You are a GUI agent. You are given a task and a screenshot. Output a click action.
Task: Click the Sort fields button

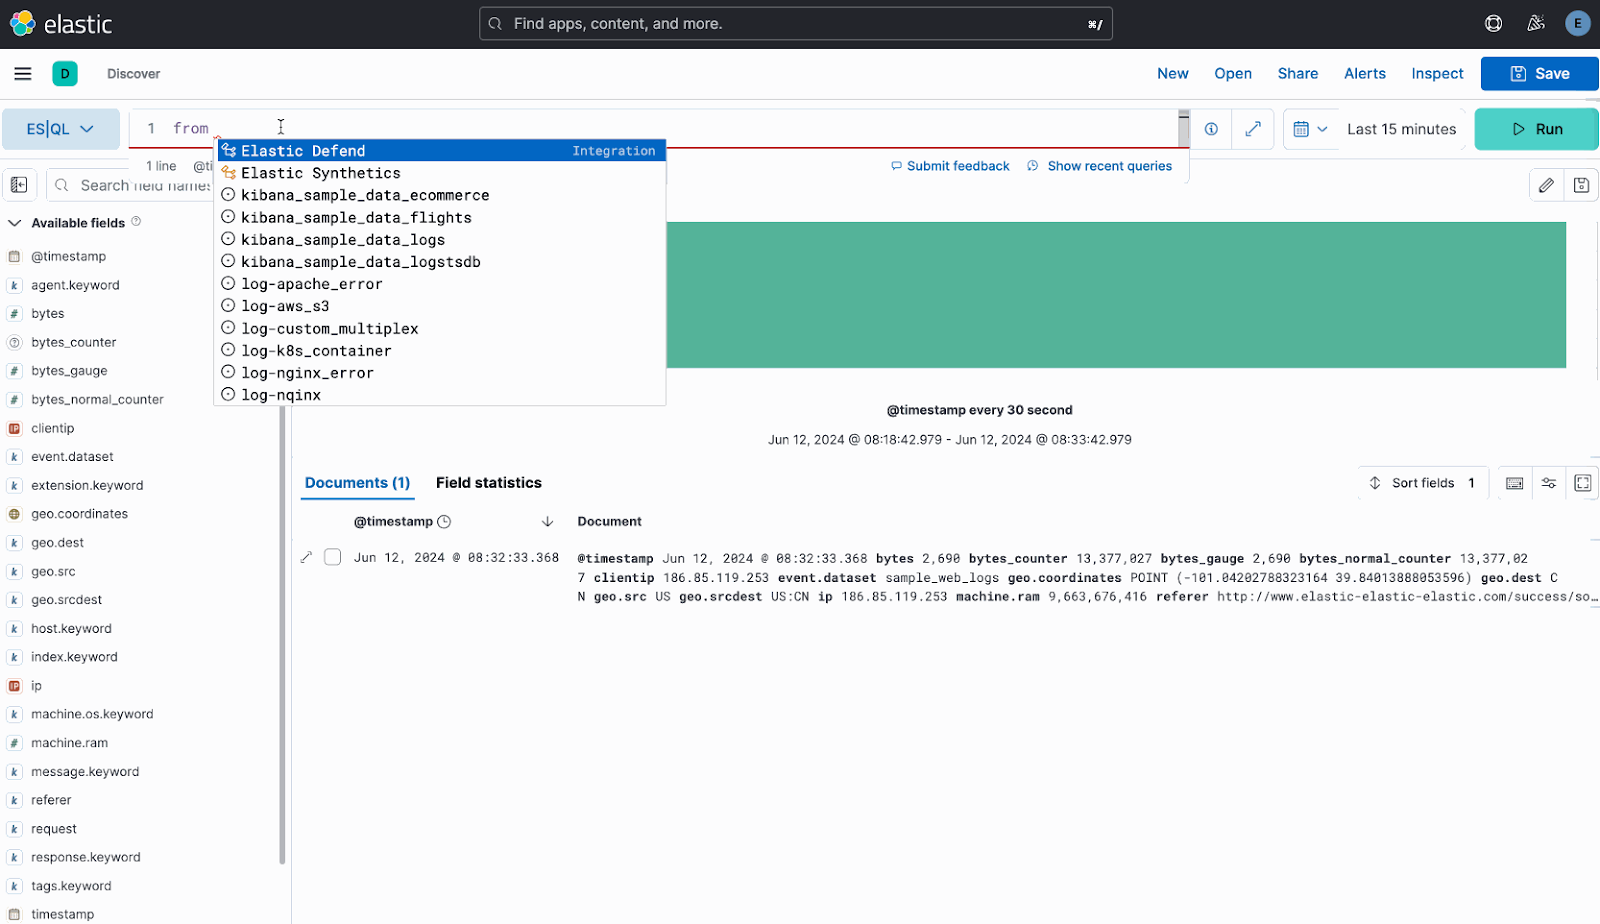[x=1422, y=483]
